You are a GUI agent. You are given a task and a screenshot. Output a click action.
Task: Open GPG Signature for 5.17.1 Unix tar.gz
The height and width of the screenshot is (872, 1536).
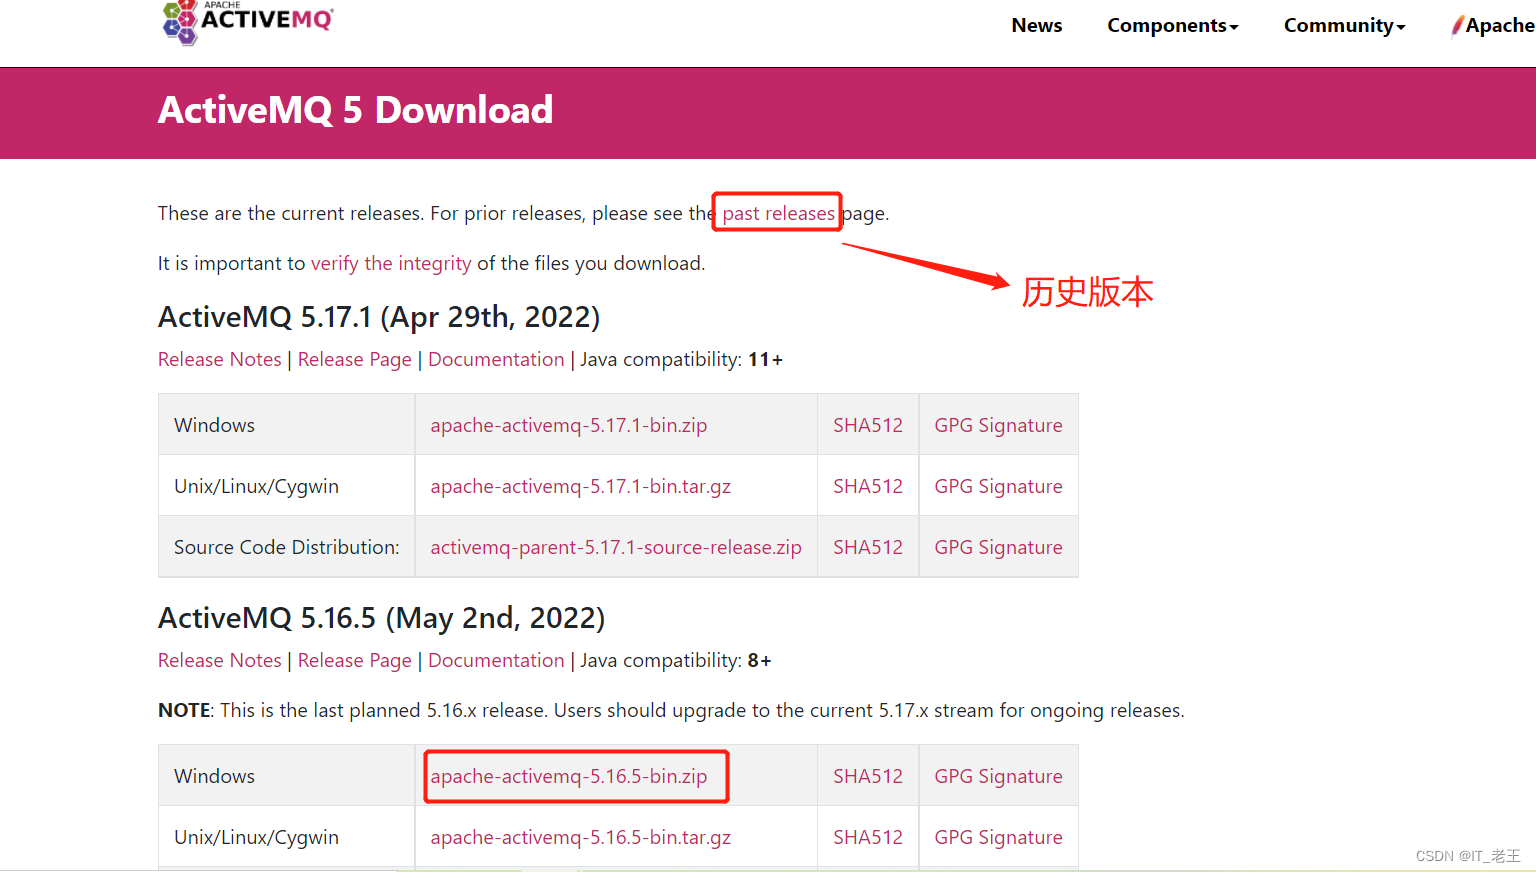pos(998,486)
